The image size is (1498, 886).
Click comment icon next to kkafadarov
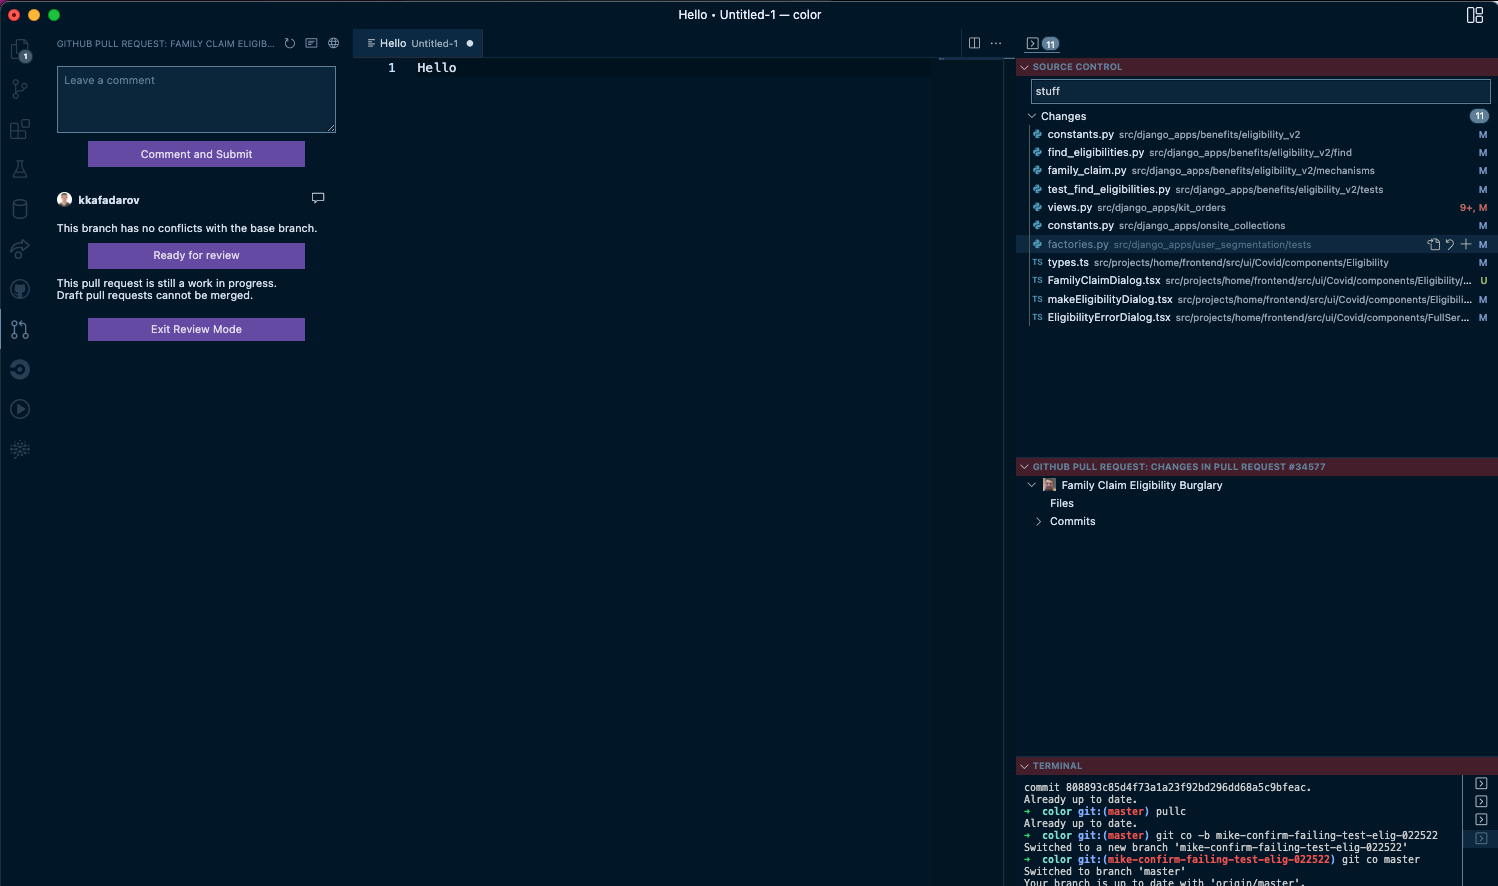318,198
